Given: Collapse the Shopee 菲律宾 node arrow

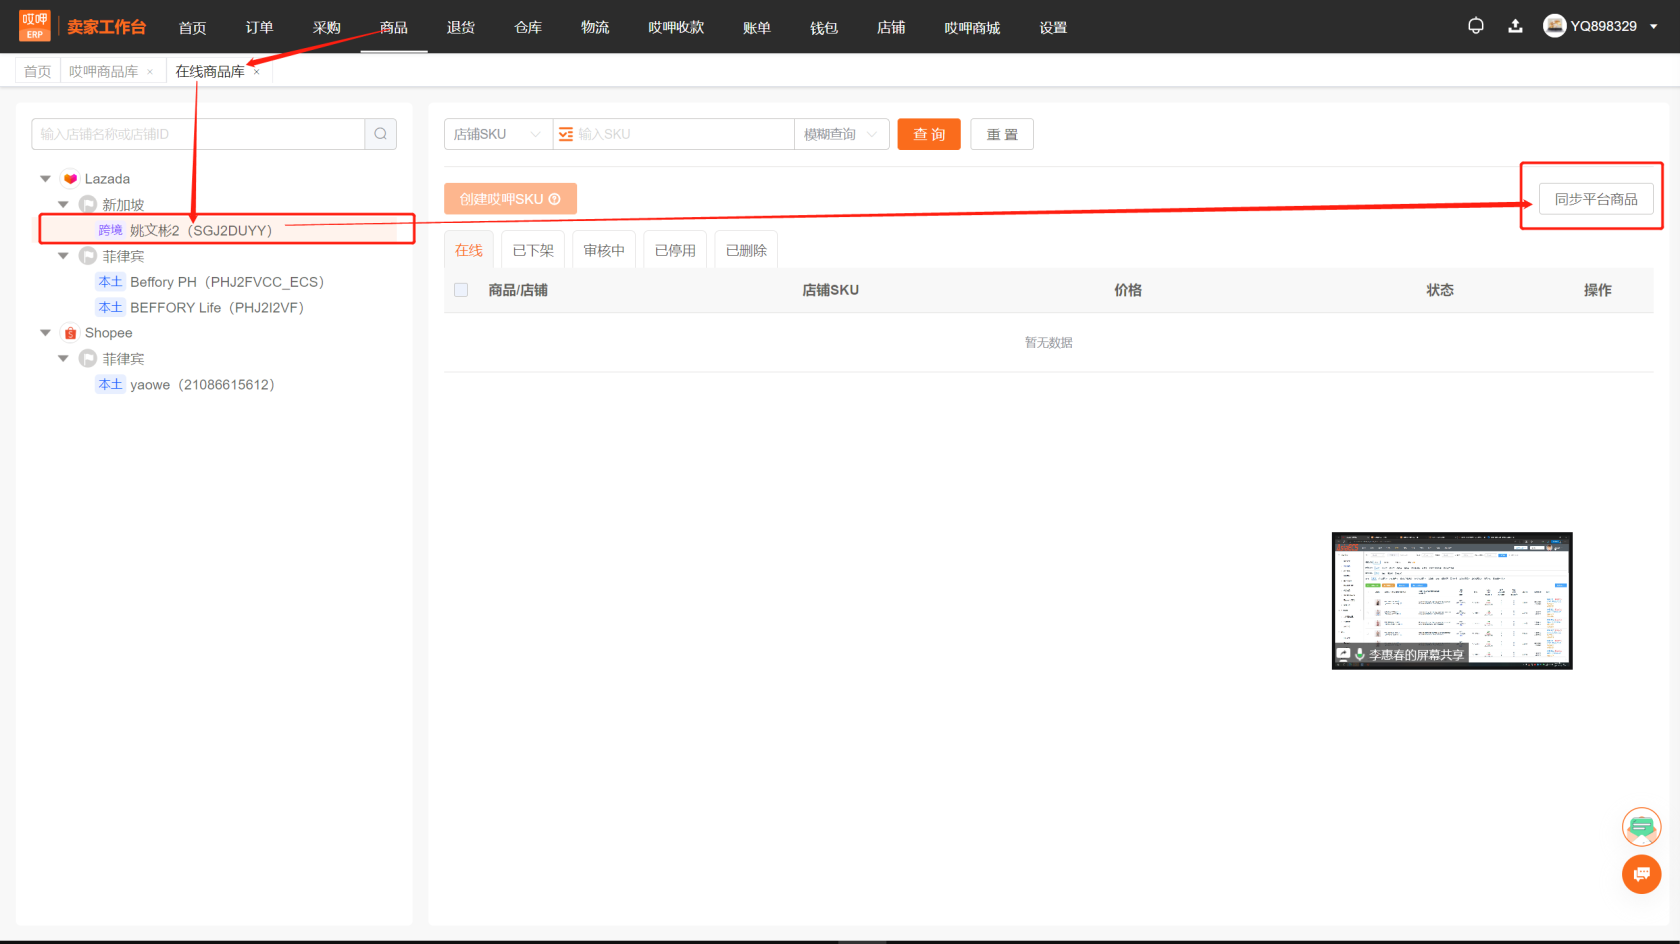Looking at the screenshot, I should click(63, 358).
